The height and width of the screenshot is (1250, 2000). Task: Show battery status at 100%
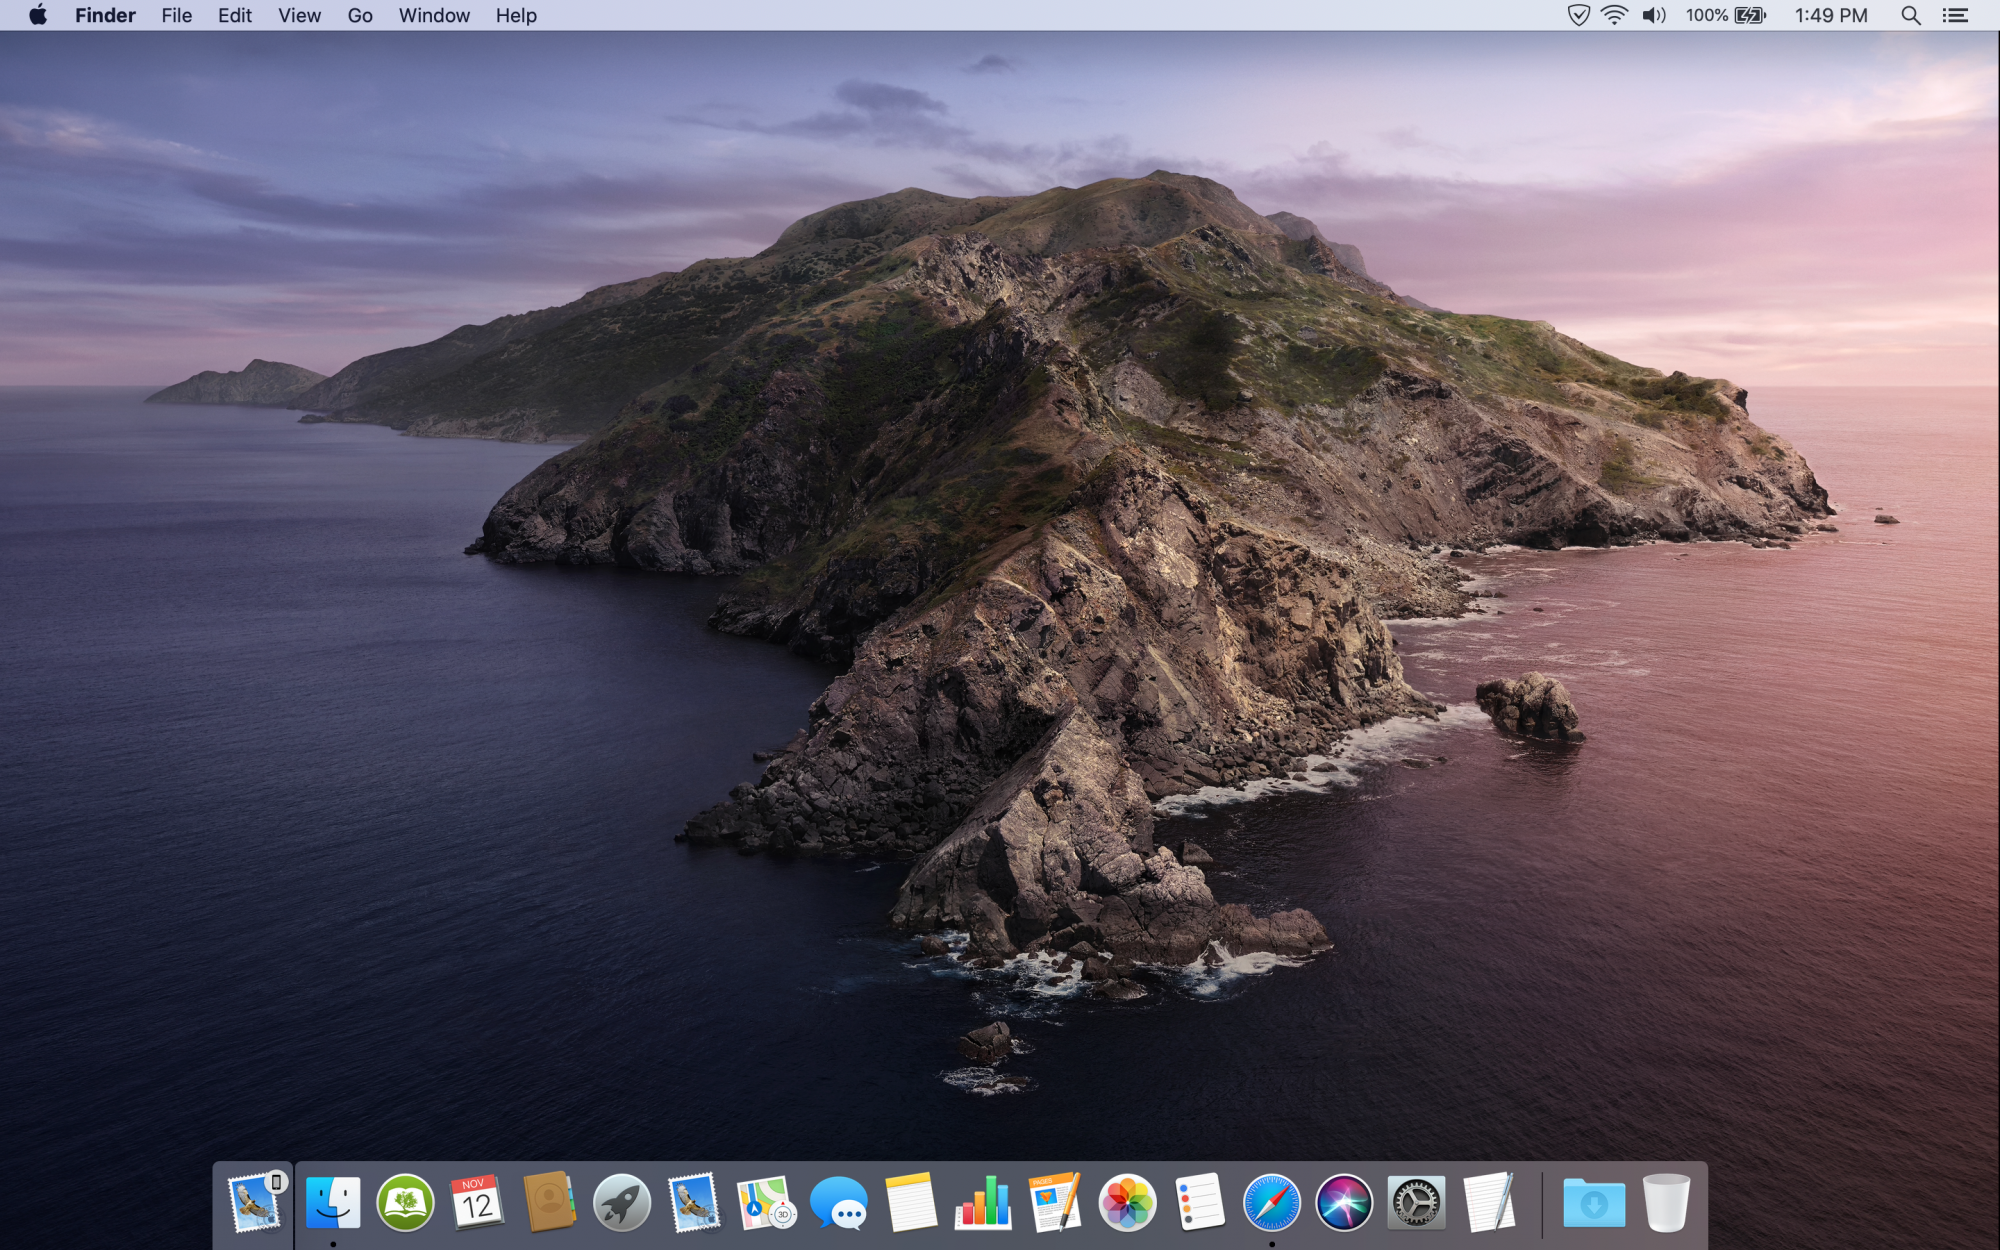click(1726, 15)
